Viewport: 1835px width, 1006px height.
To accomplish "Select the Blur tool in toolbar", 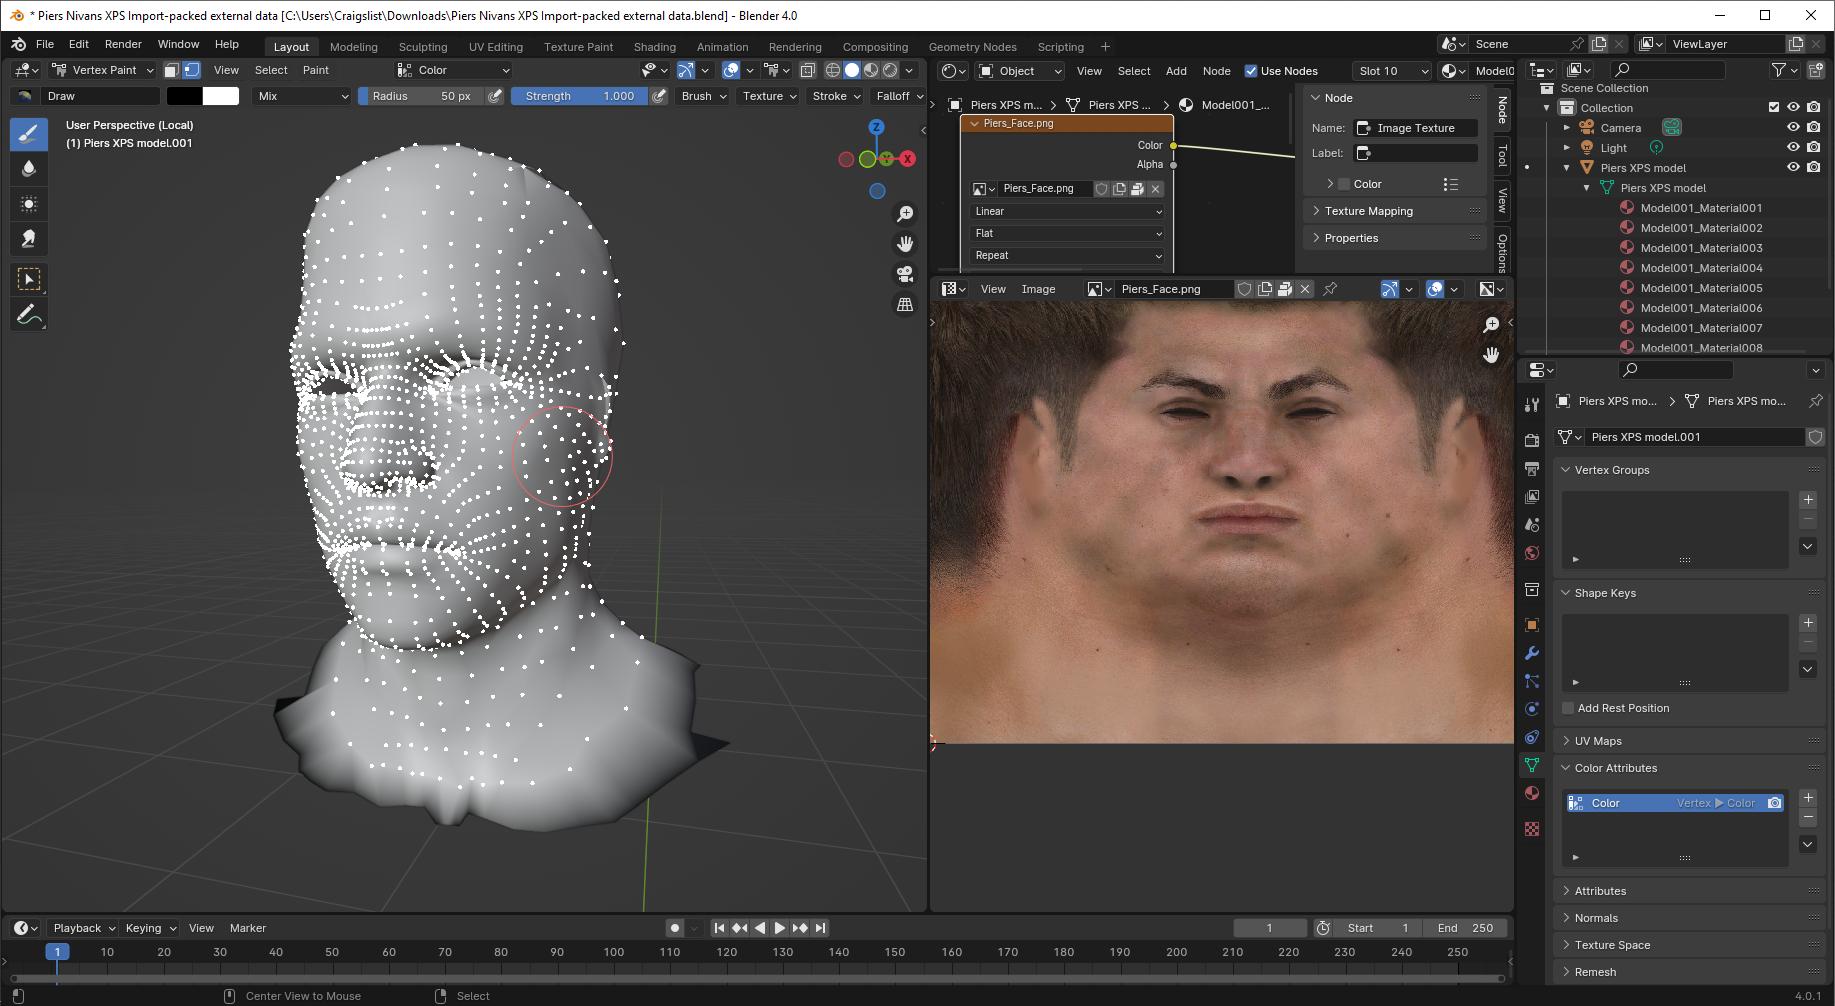I will 29,169.
